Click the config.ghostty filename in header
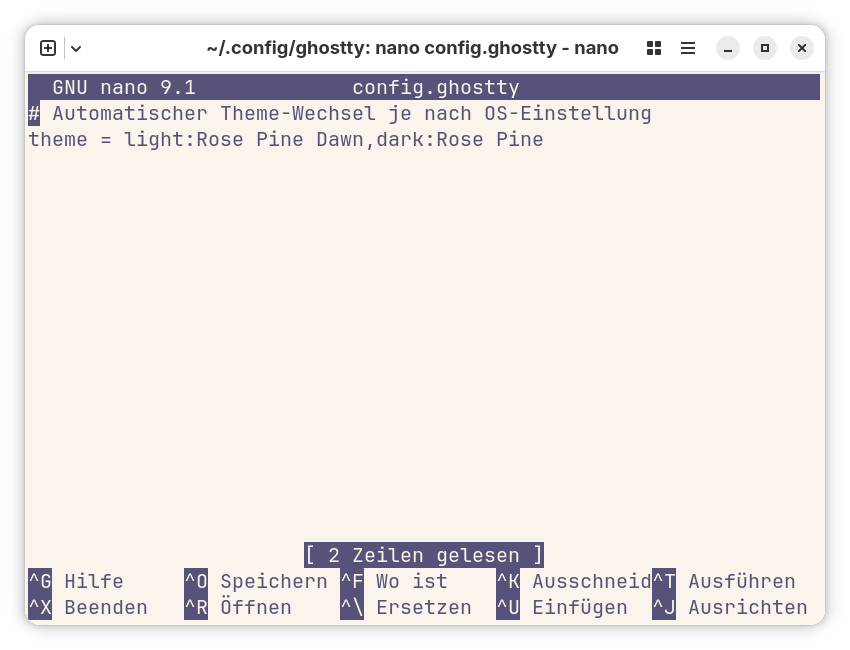The width and height of the screenshot is (850, 650). point(436,87)
